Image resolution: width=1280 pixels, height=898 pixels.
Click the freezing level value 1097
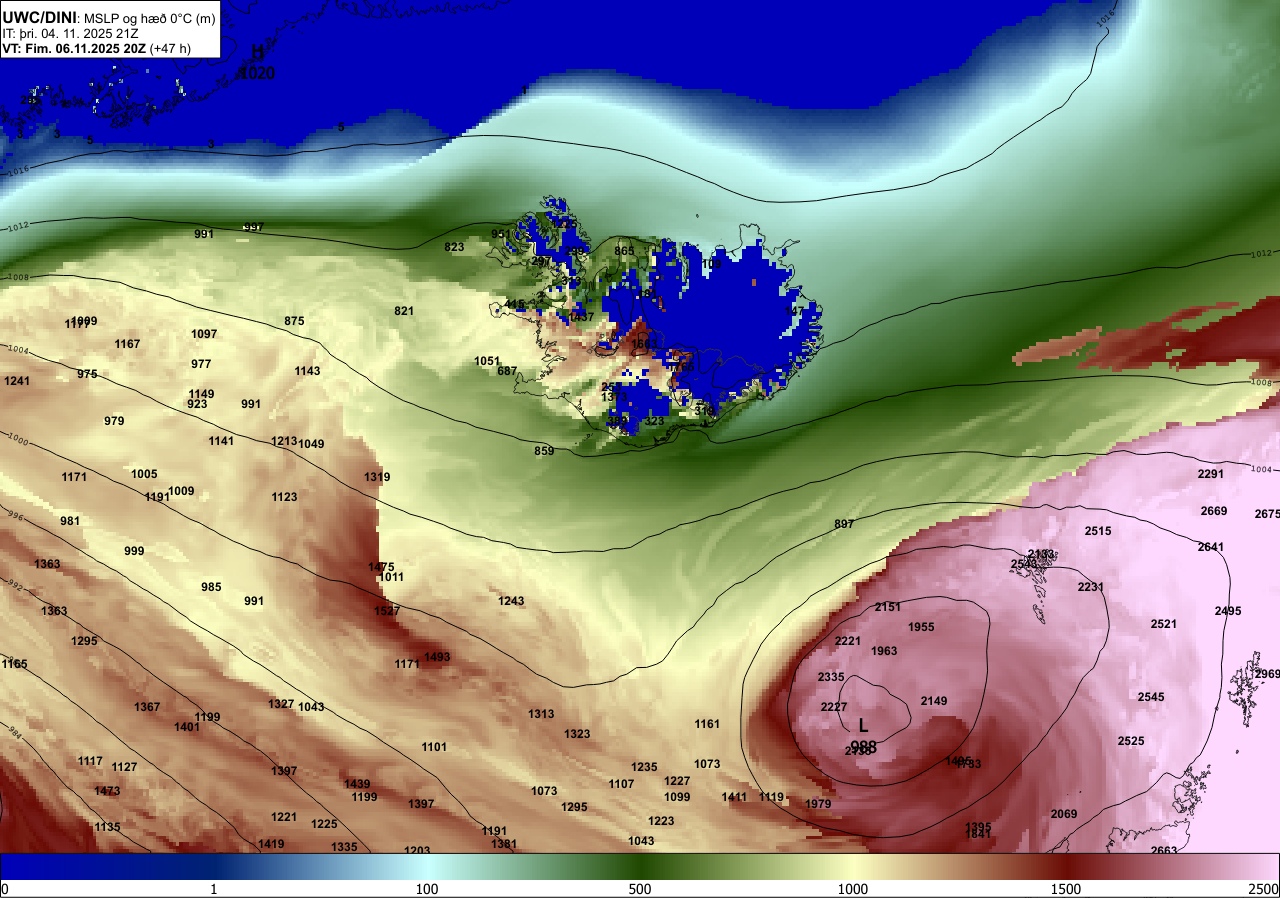tap(204, 334)
